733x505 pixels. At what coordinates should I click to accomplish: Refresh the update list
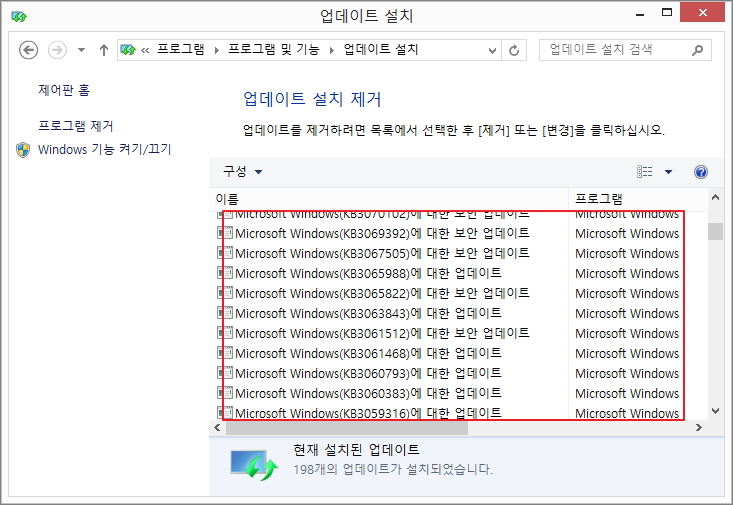(514, 50)
